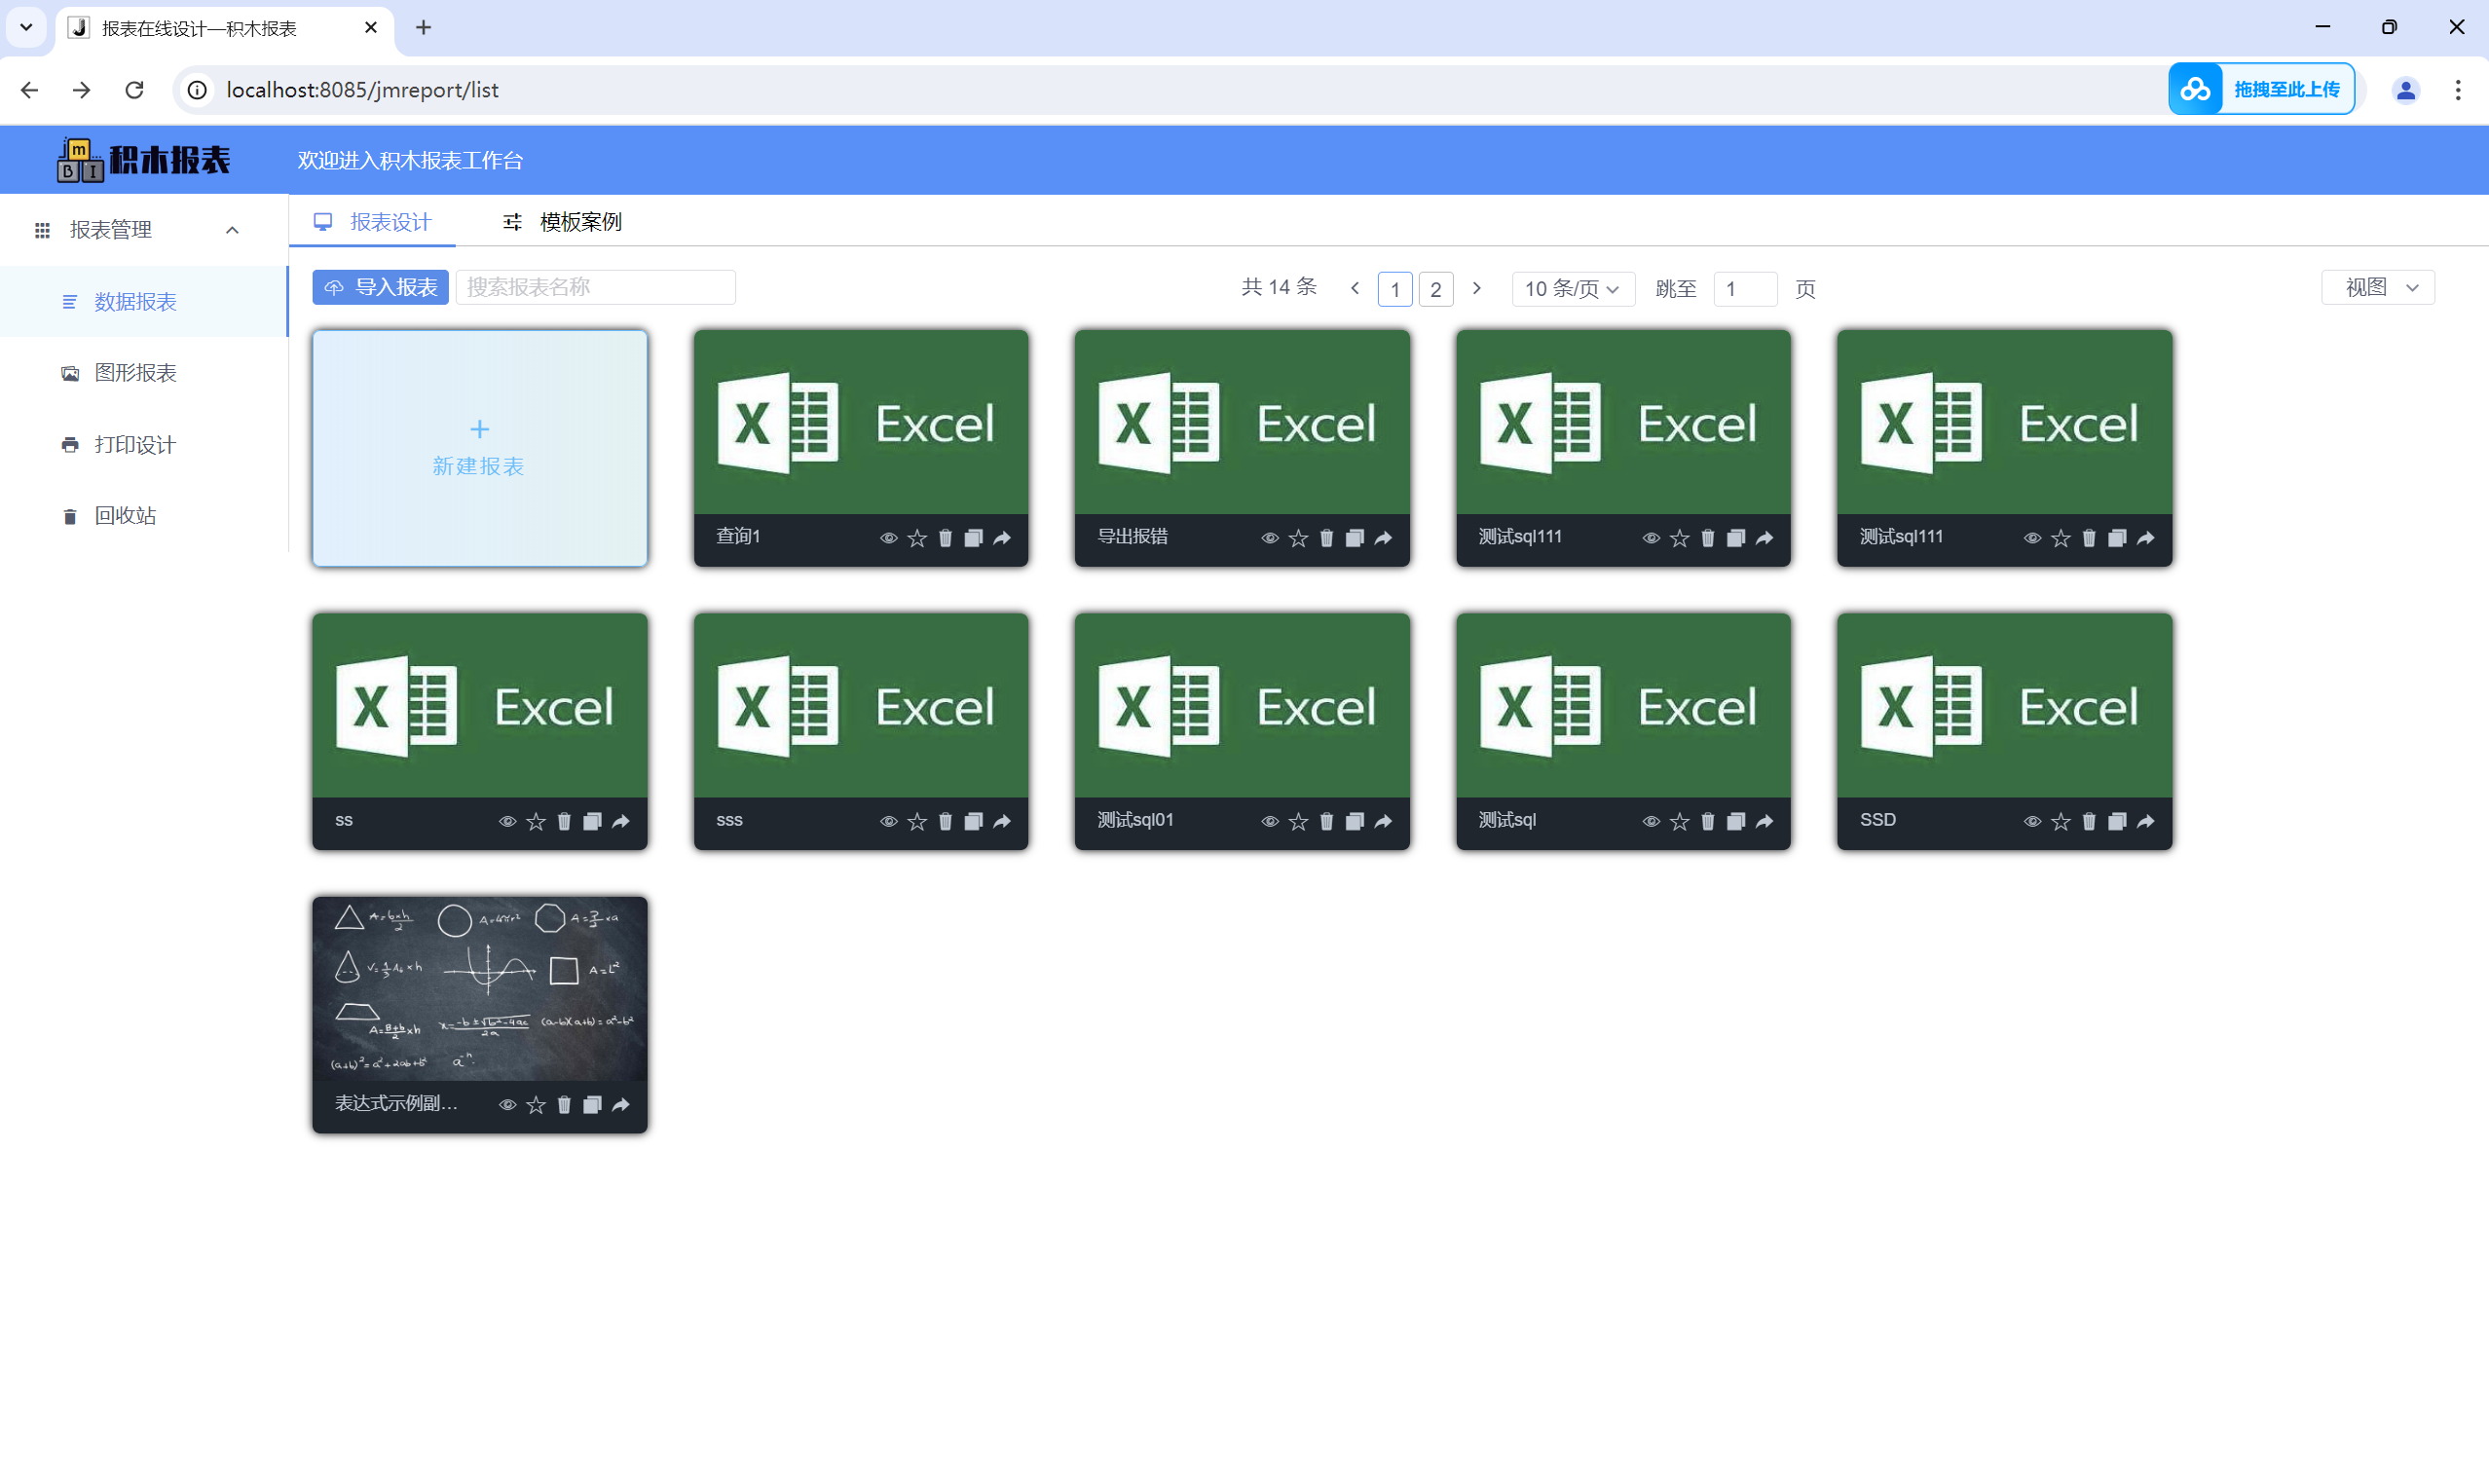Click copy icon on the ss card
2489x1484 pixels.
pyautogui.click(x=592, y=821)
